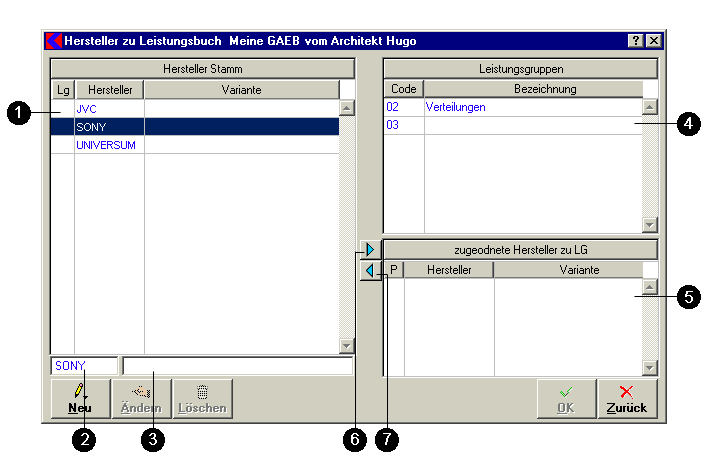Viewport: 709px width, 454px height.
Task: Click the Hersteller column header in Hersteller Stamm
Action: click(x=109, y=90)
